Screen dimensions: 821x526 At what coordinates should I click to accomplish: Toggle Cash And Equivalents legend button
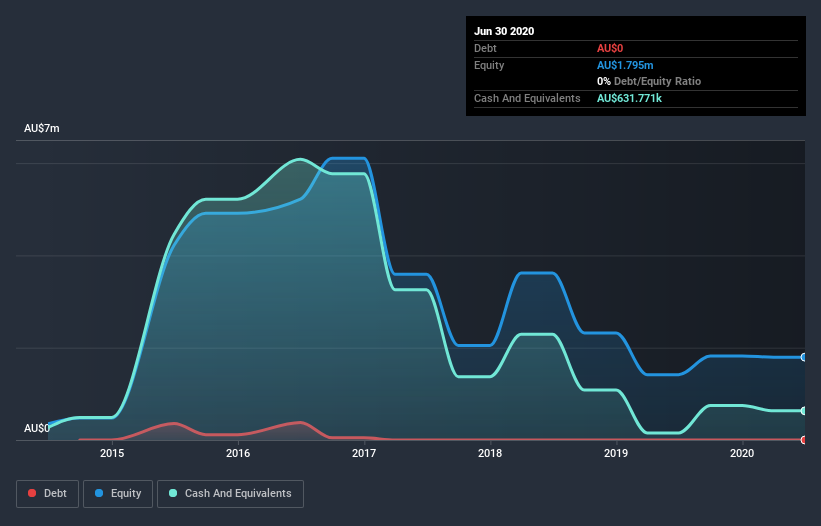[230, 494]
